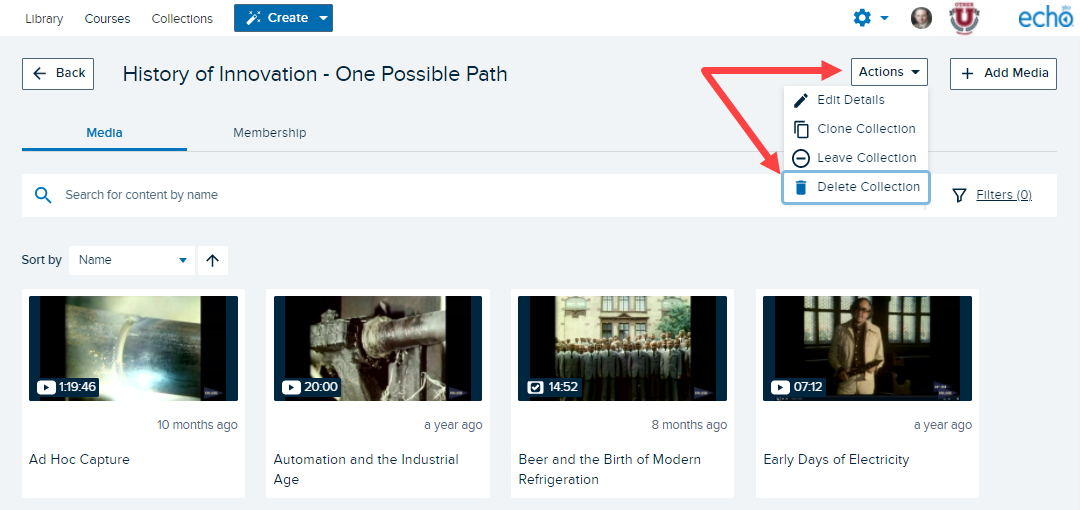Click the echo360 logo
Image resolution: width=1080 pixels, height=510 pixels.
tap(1046, 17)
